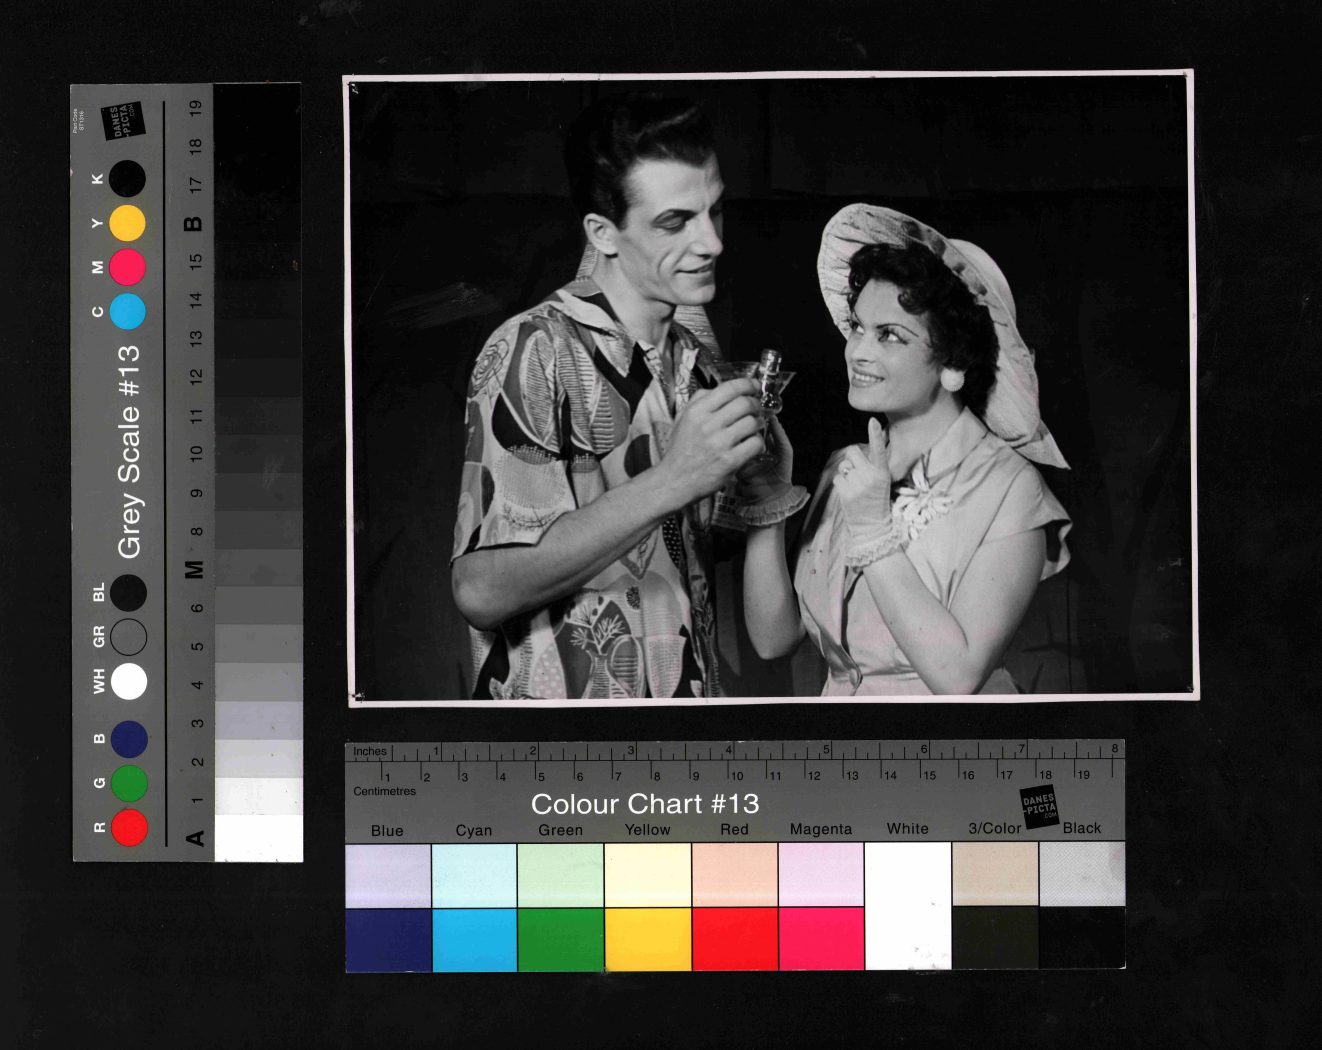Click the "Grey Scale #13" title text
The width and height of the screenshot is (1322, 1050).
pyautogui.click(x=129, y=451)
